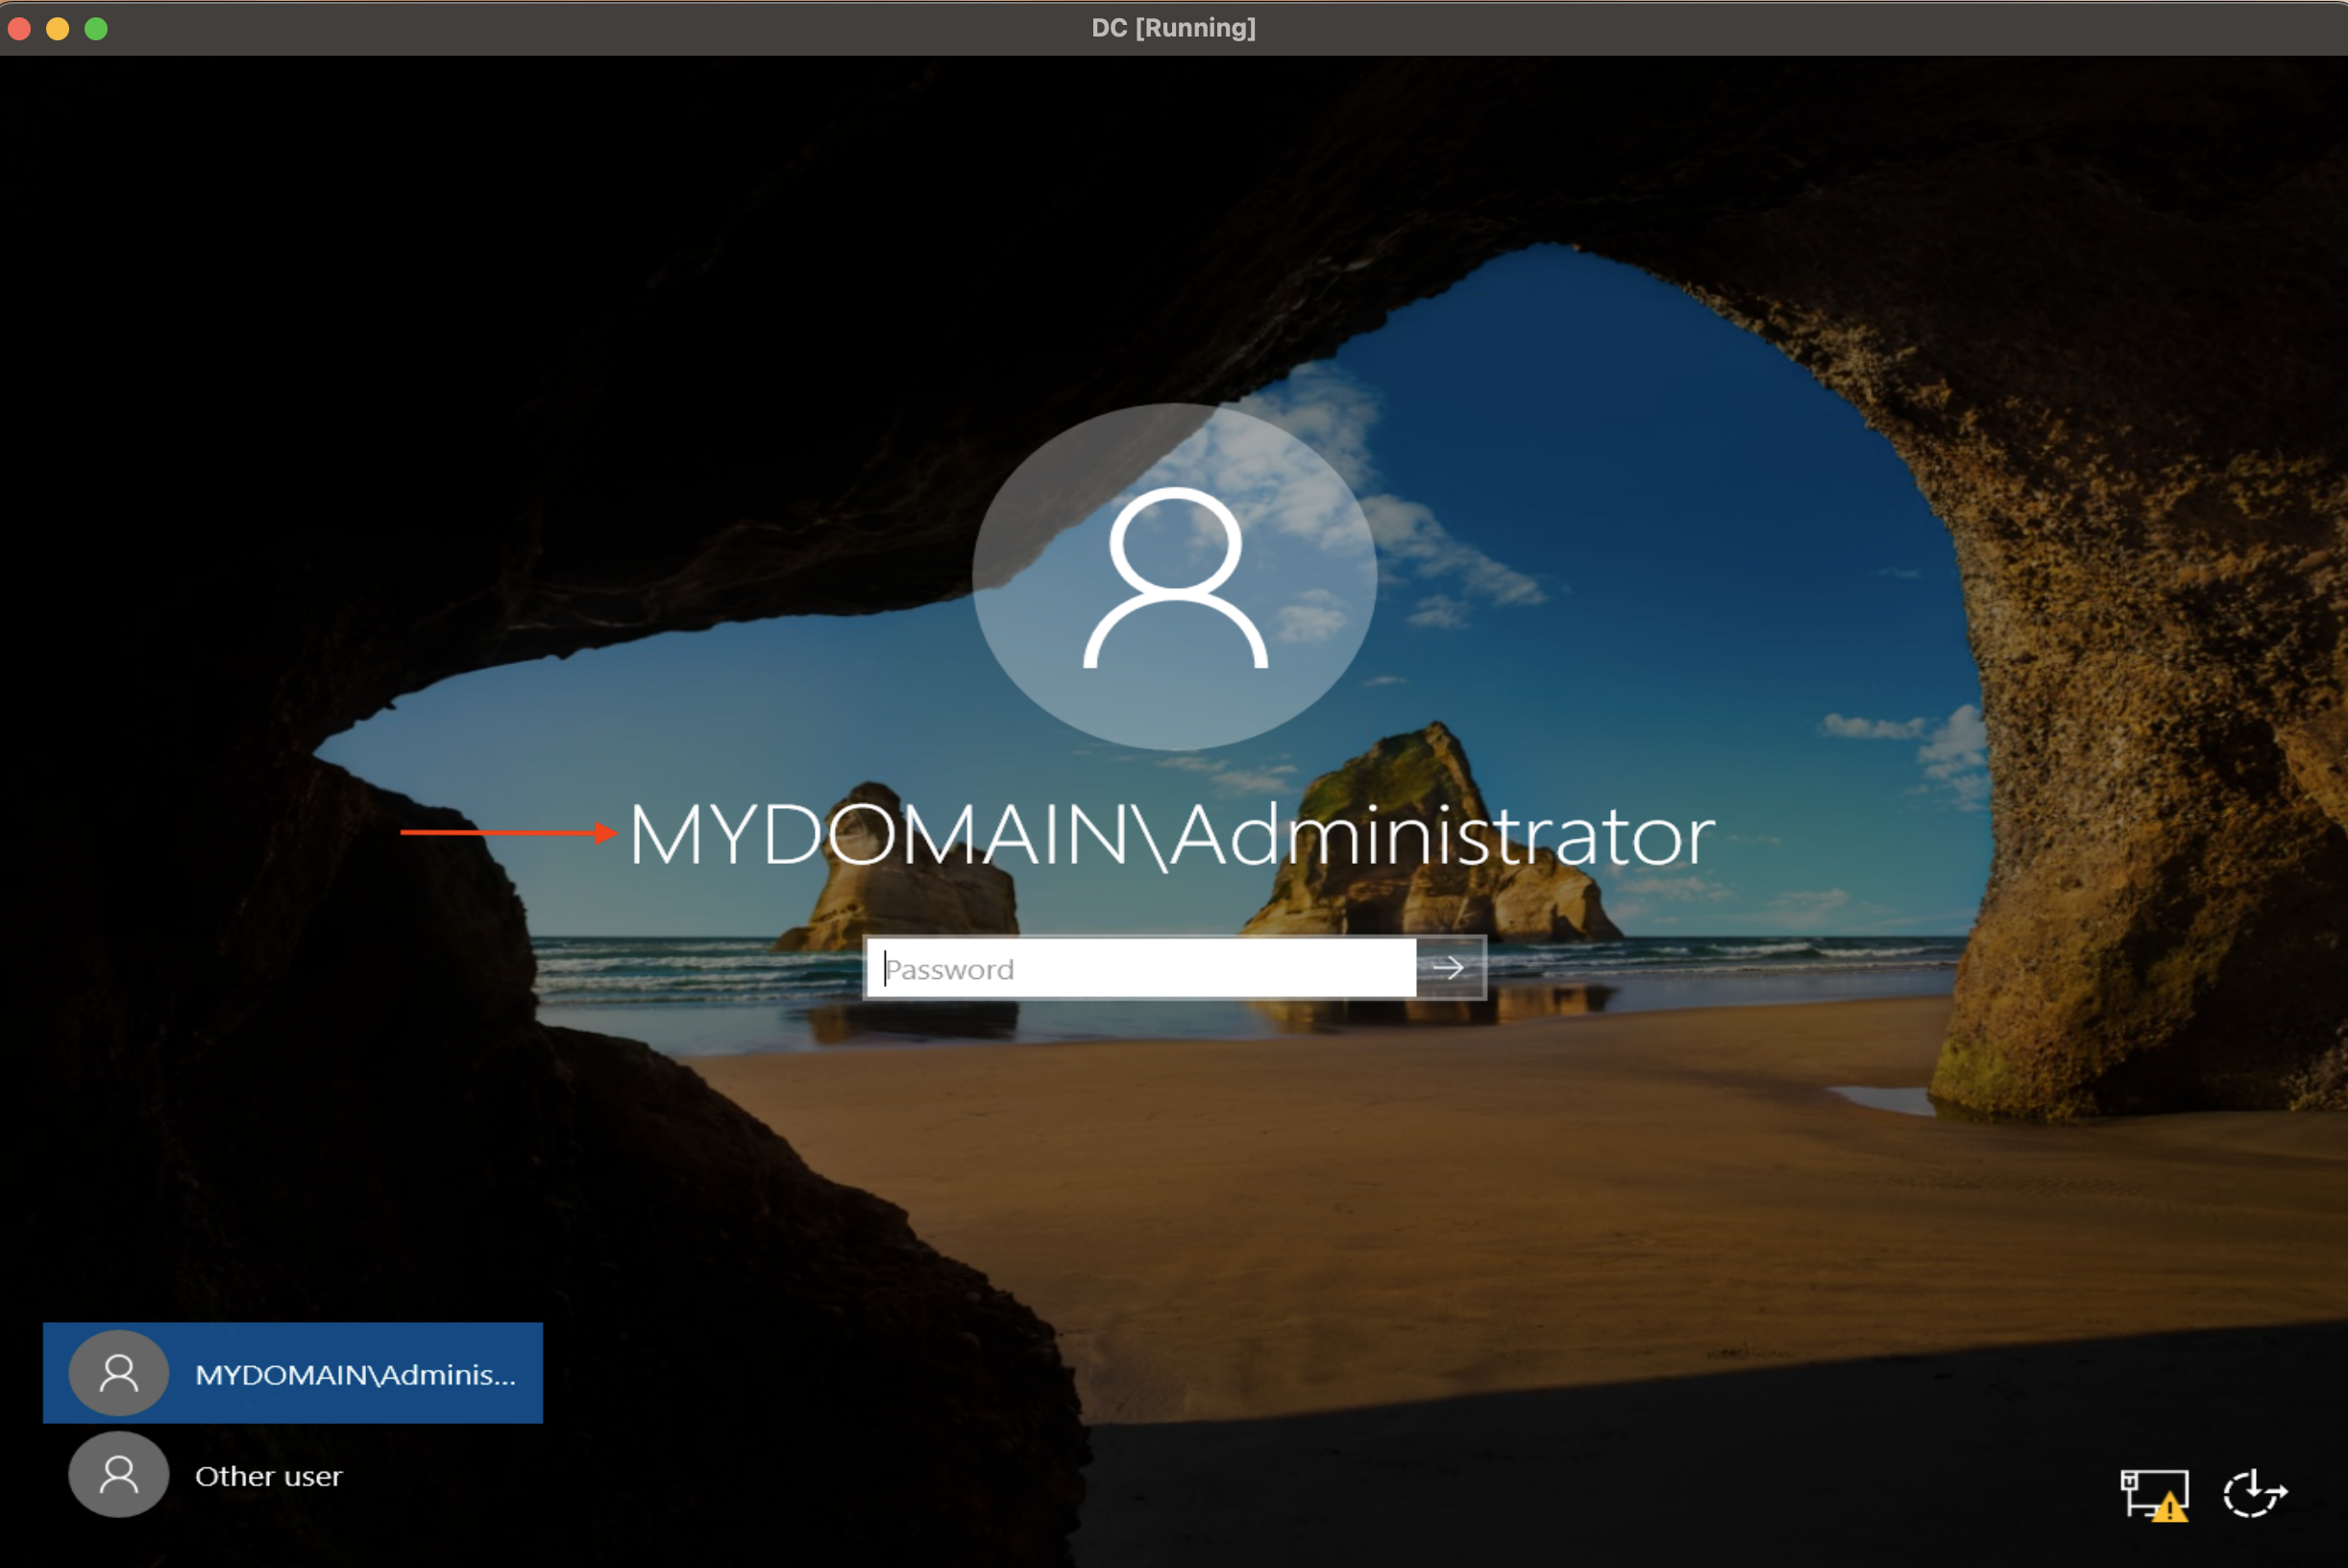This screenshot has width=2348, height=1568.
Task: Click the Other user label text
Action: [x=268, y=1476]
